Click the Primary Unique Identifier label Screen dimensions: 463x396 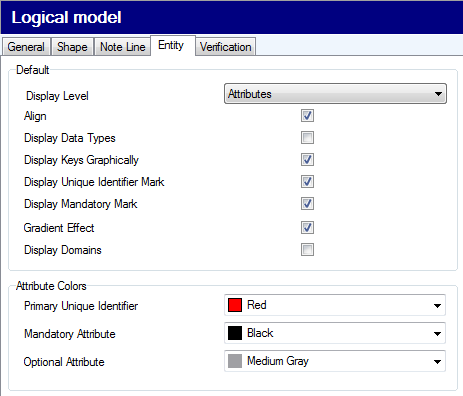pos(81,306)
